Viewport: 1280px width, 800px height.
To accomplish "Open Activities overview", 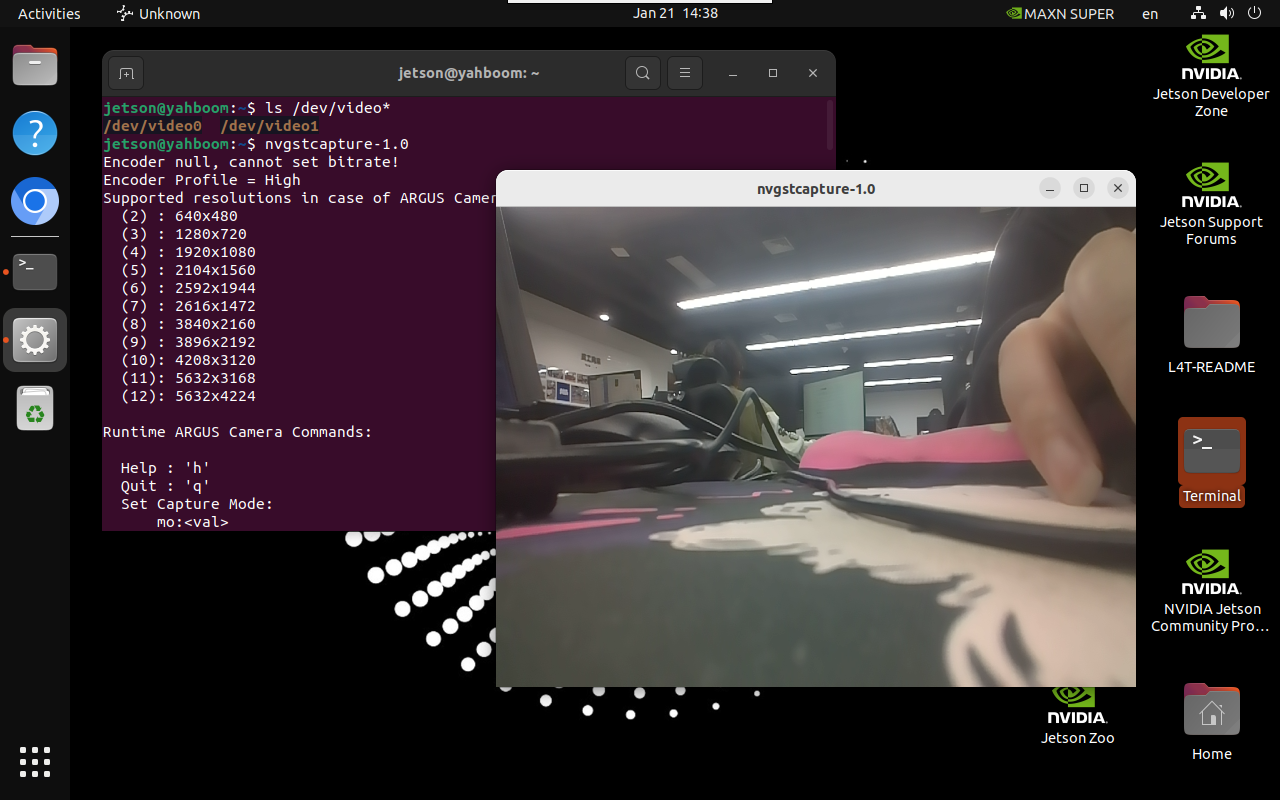I will pyautogui.click(x=49, y=14).
